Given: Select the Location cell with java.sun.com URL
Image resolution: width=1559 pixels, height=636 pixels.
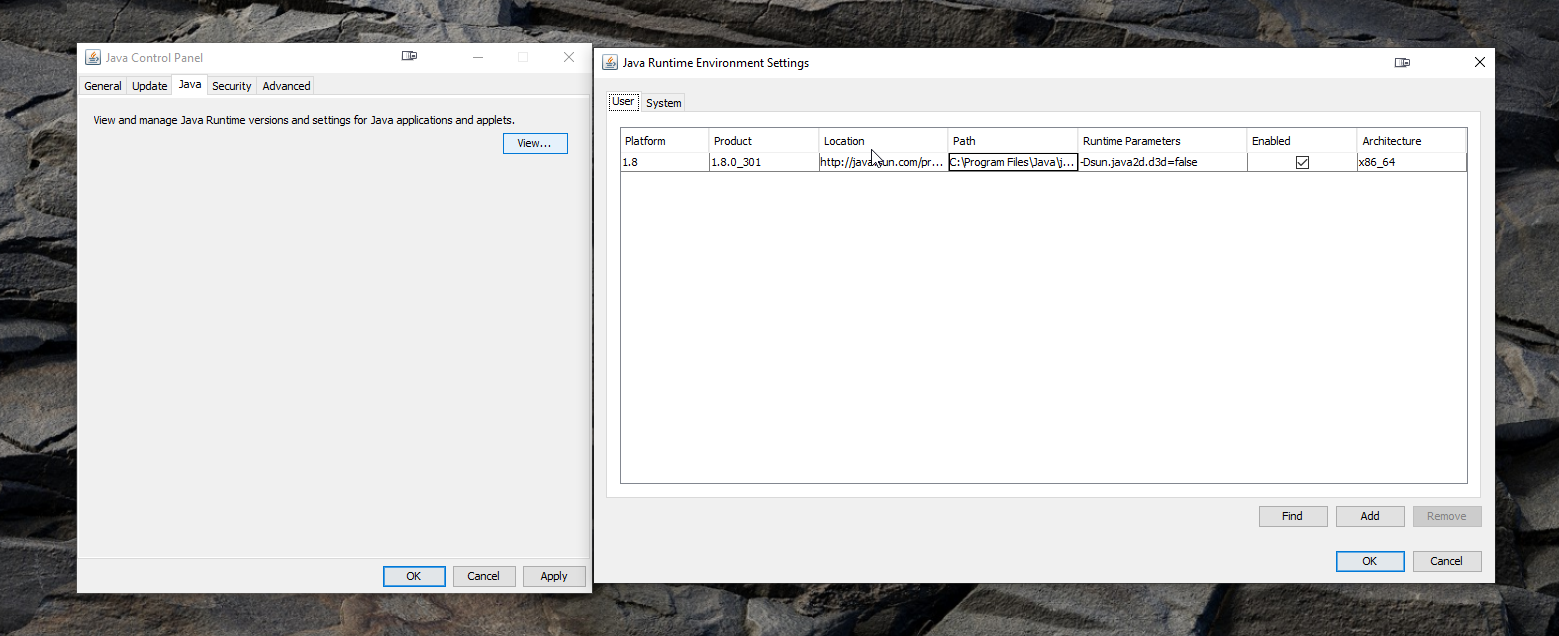Looking at the screenshot, I should pyautogui.click(x=884, y=162).
